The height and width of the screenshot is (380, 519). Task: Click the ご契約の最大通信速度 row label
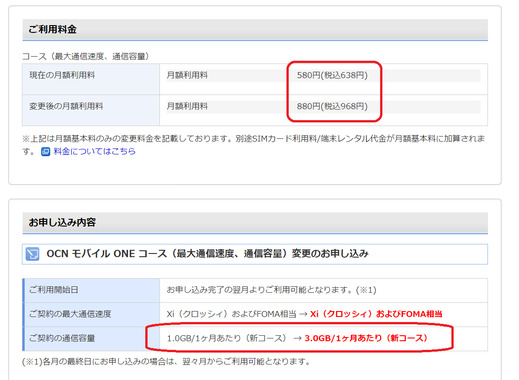pos(70,314)
